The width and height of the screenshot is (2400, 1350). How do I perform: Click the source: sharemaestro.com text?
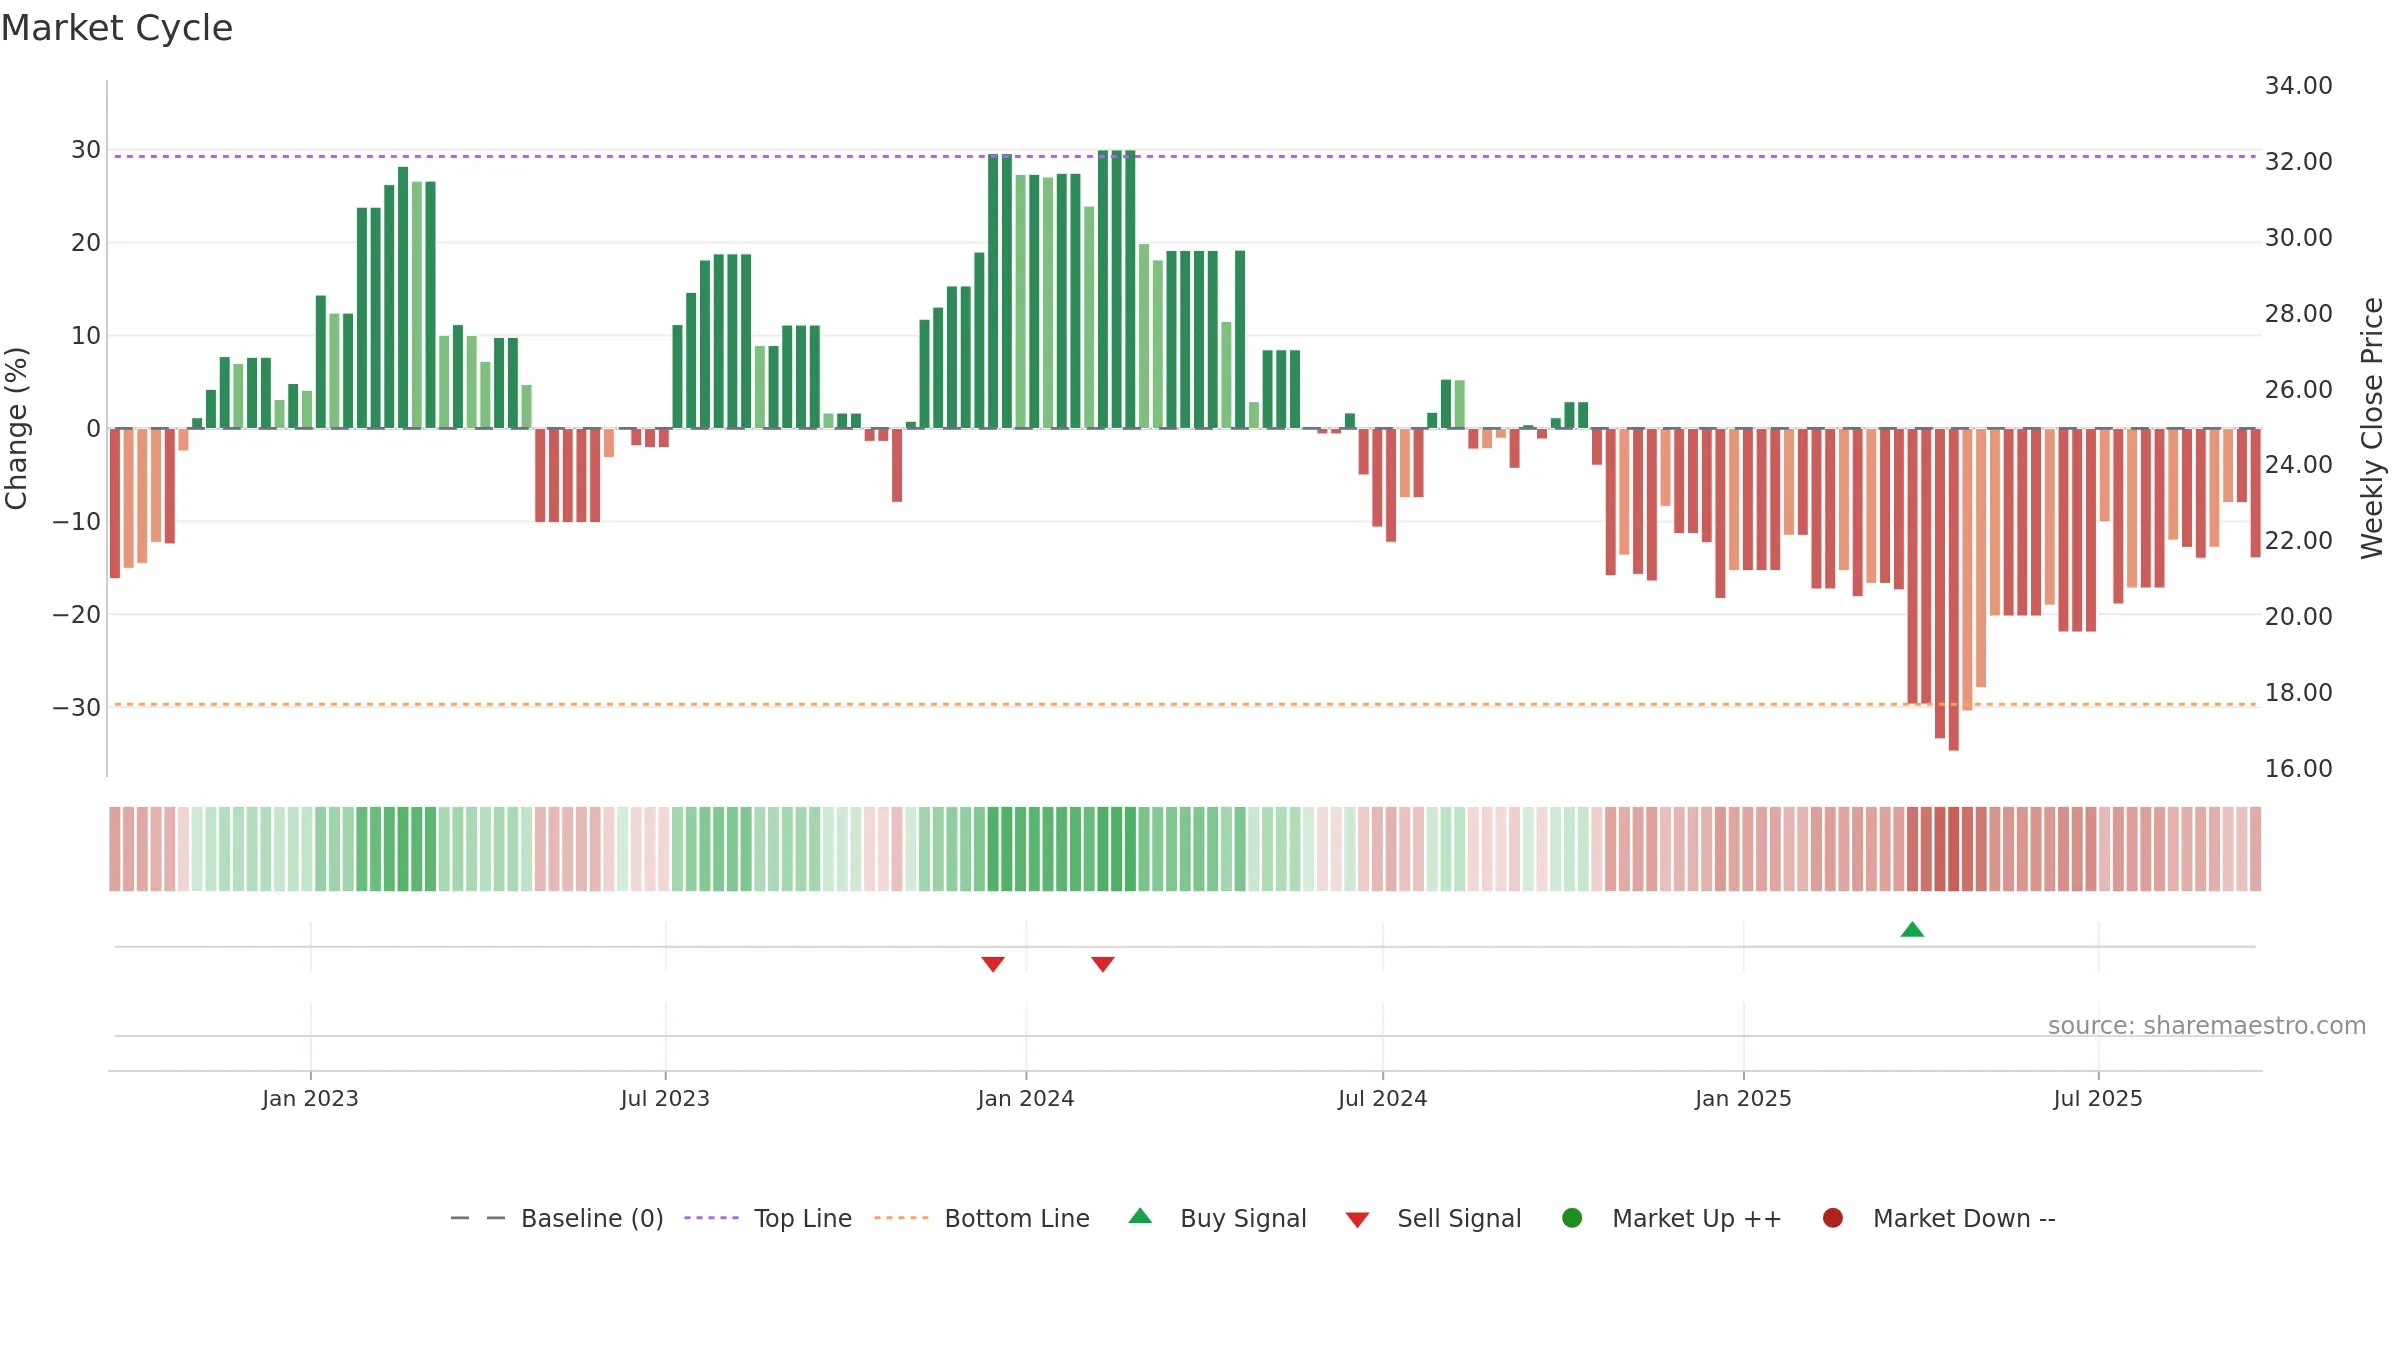2207,1026
